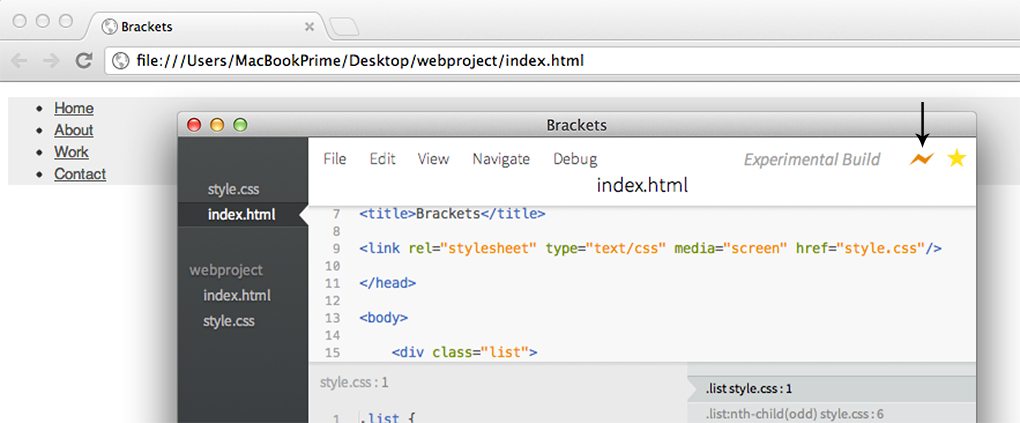
Task: Select the Brackets browser tab
Action: [205, 27]
